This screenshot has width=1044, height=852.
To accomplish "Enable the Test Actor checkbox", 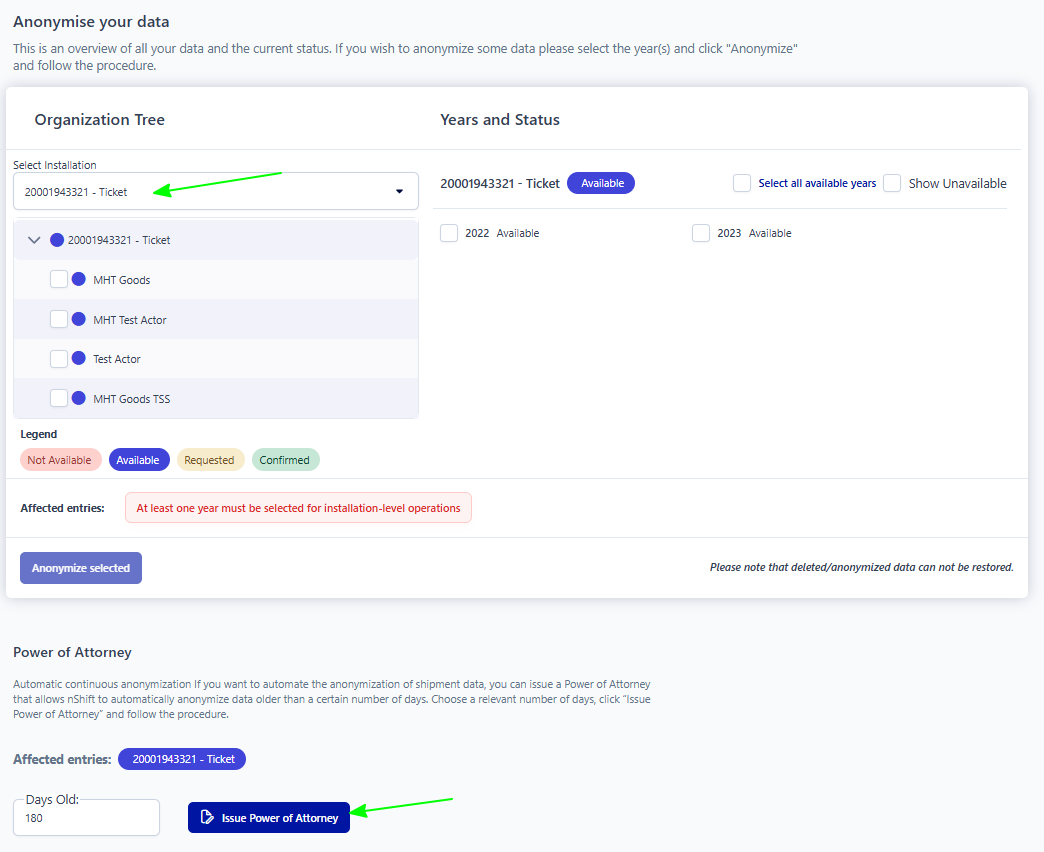I will pos(59,359).
